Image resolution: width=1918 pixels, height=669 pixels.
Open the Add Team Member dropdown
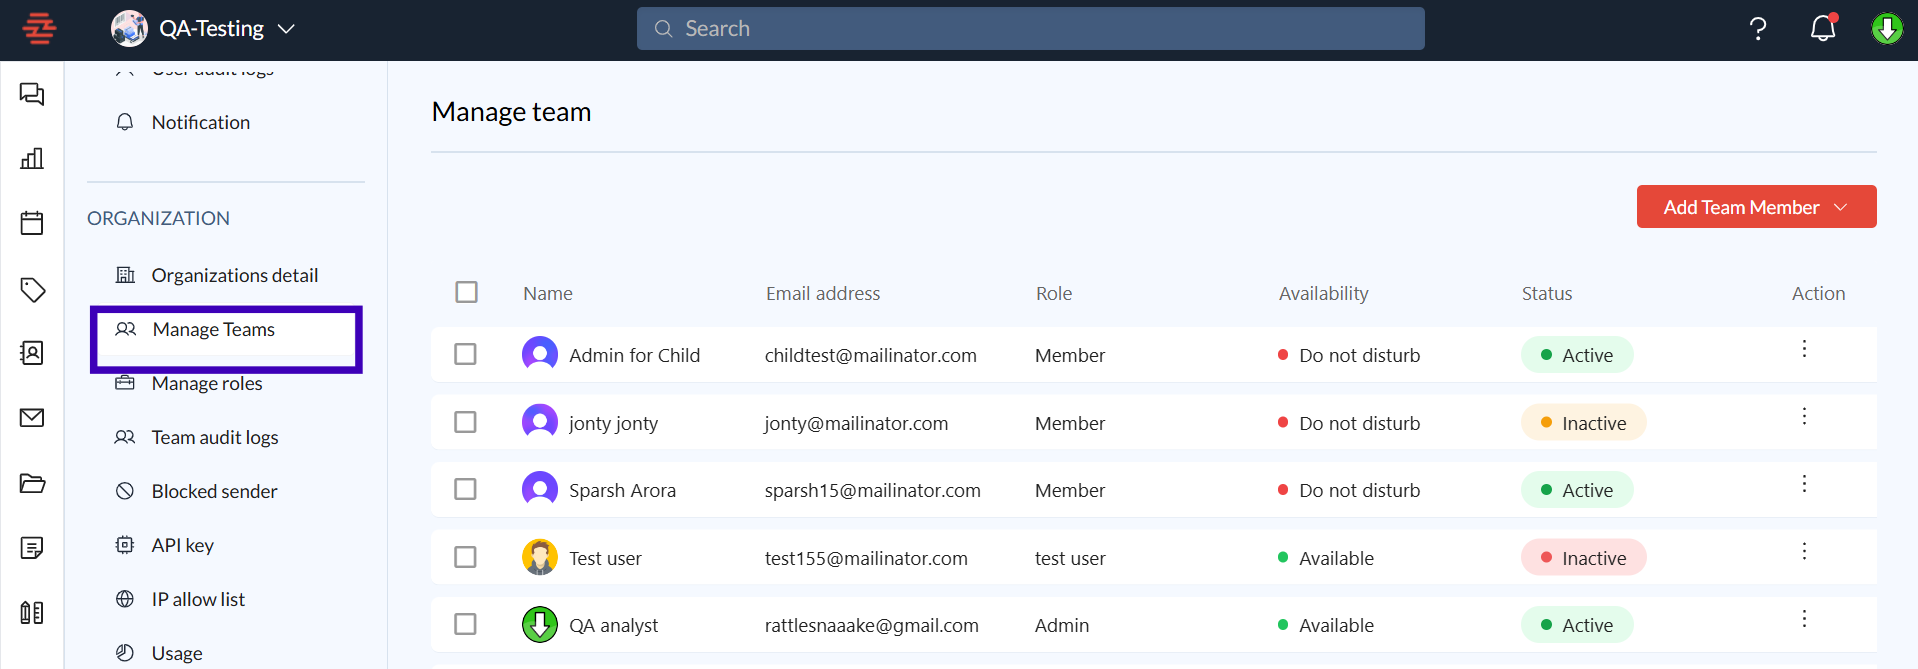click(1755, 207)
